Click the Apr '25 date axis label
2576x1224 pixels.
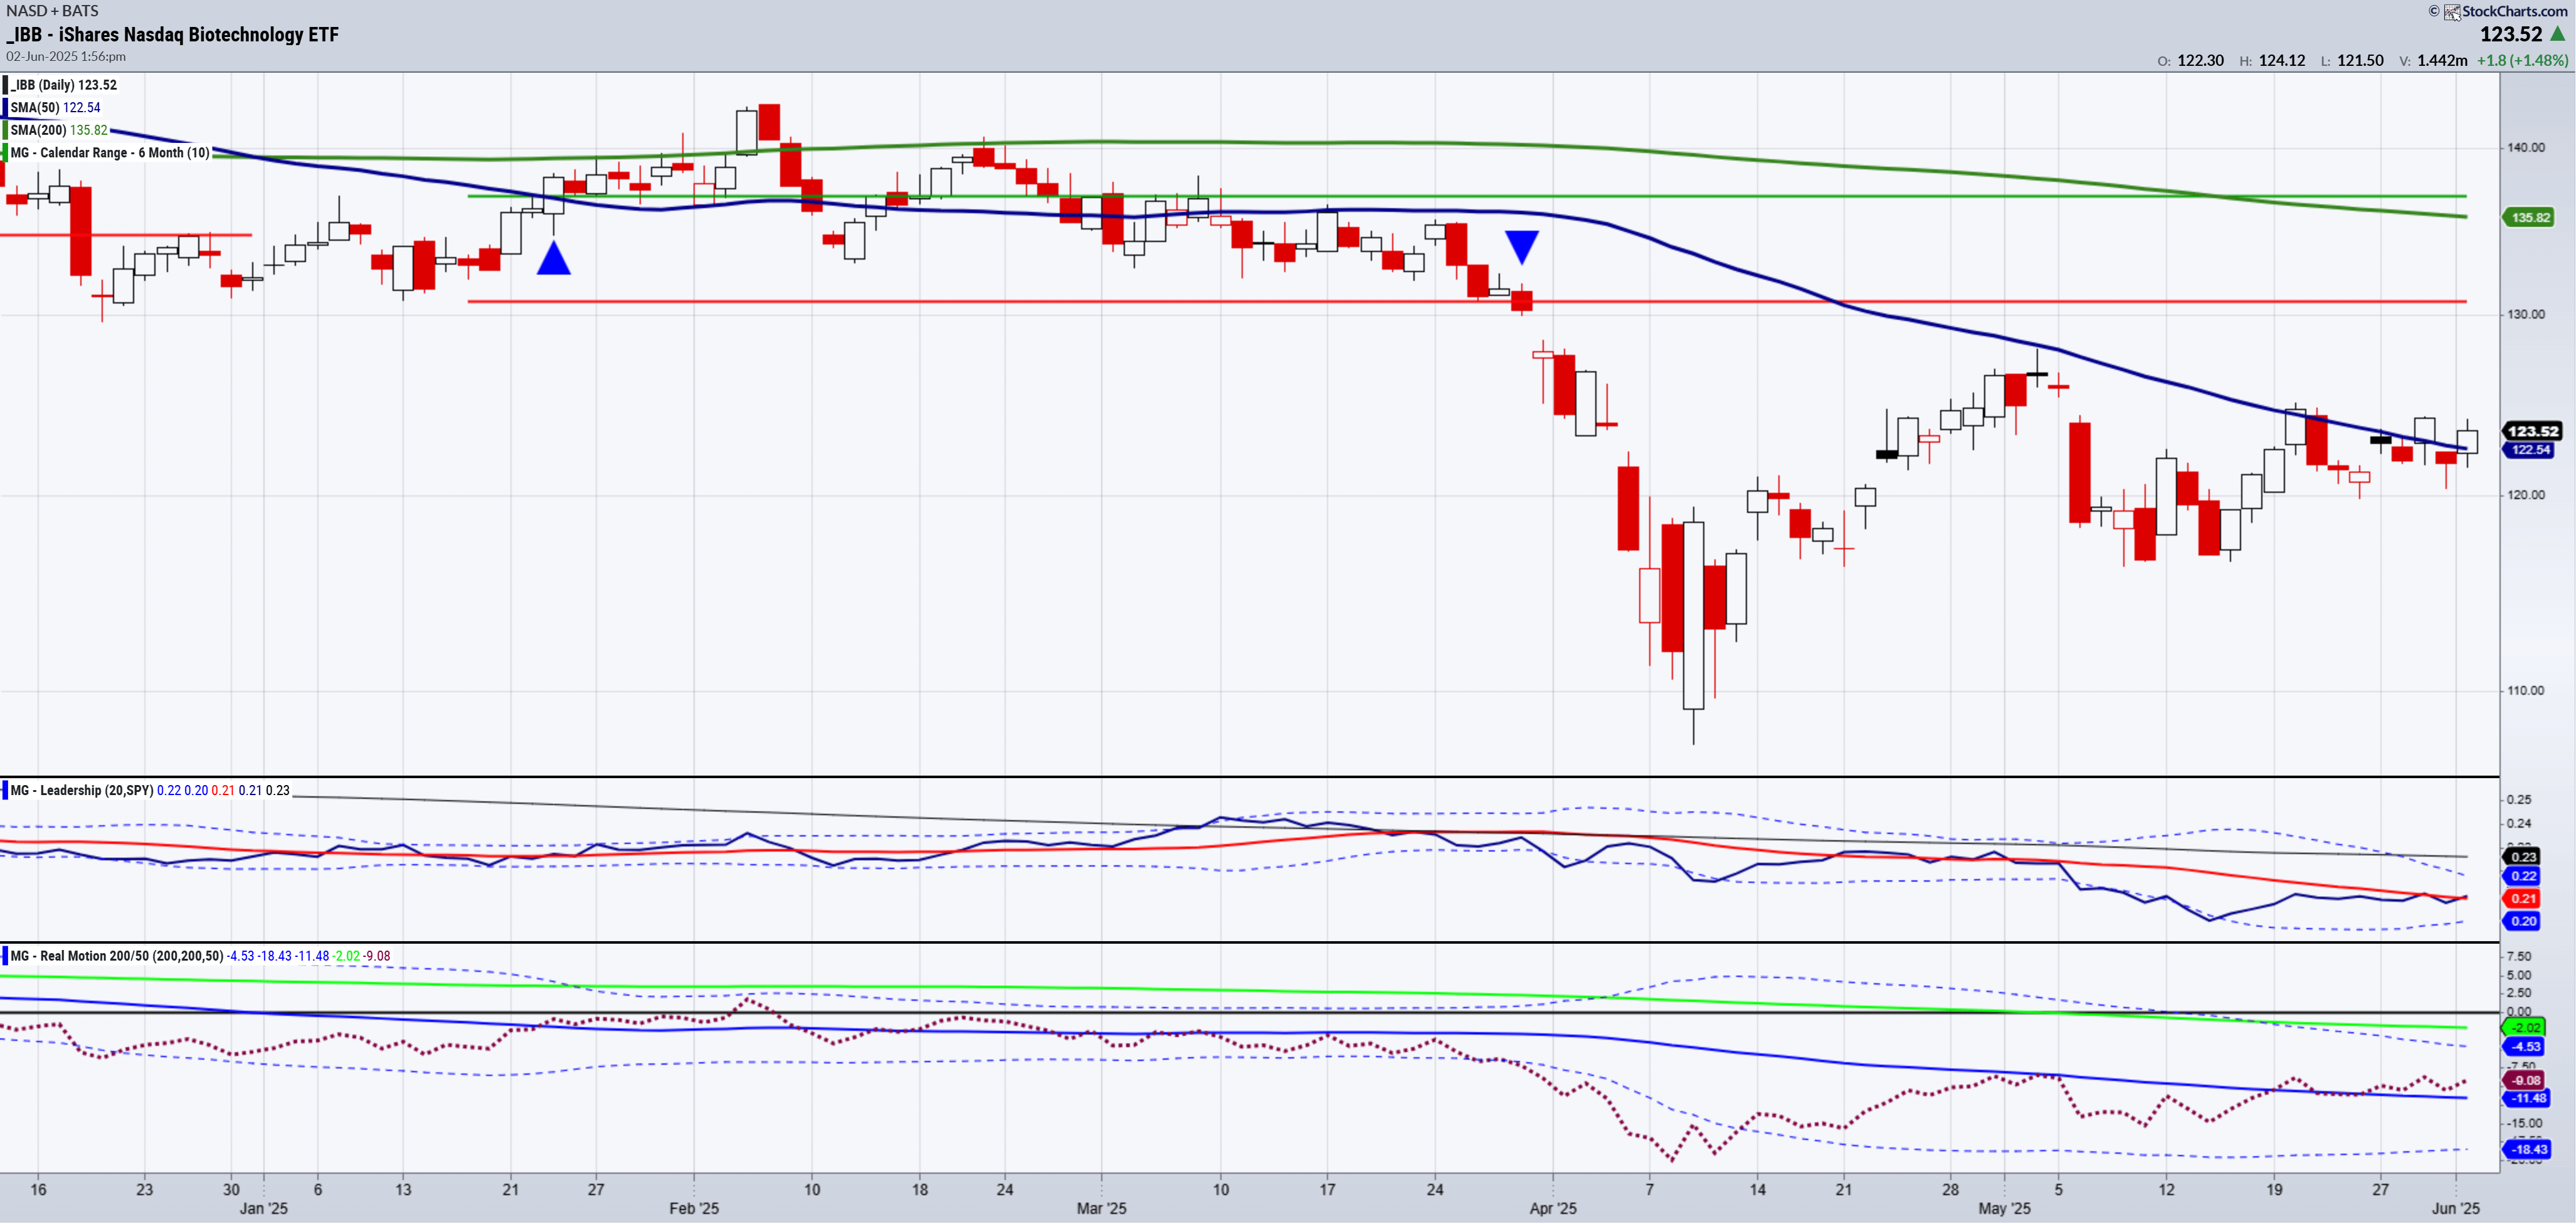coord(1553,1210)
